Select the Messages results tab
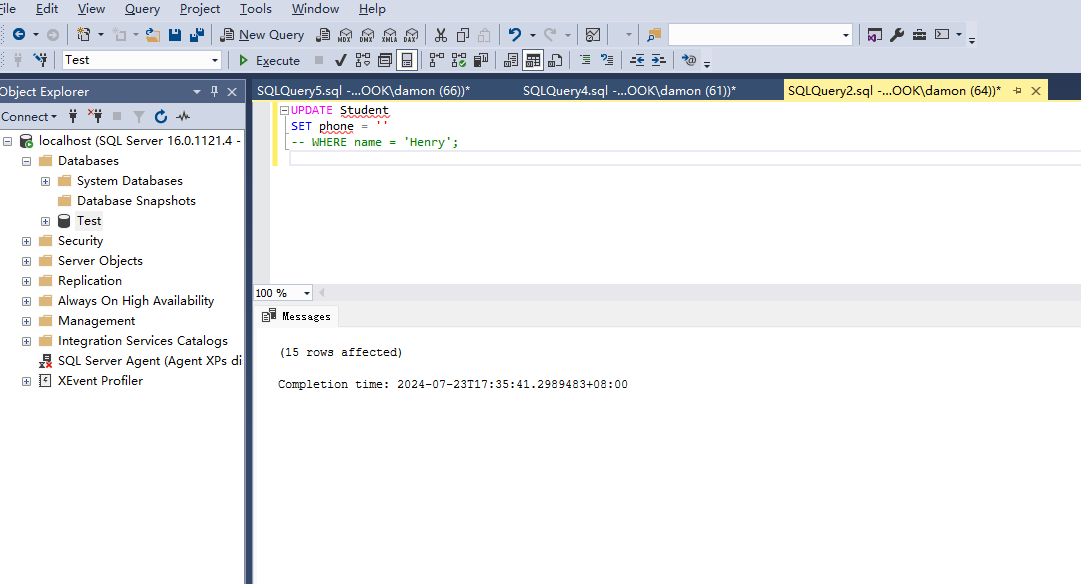Image resolution: width=1081 pixels, height=584 pixels. click(296, 316)
